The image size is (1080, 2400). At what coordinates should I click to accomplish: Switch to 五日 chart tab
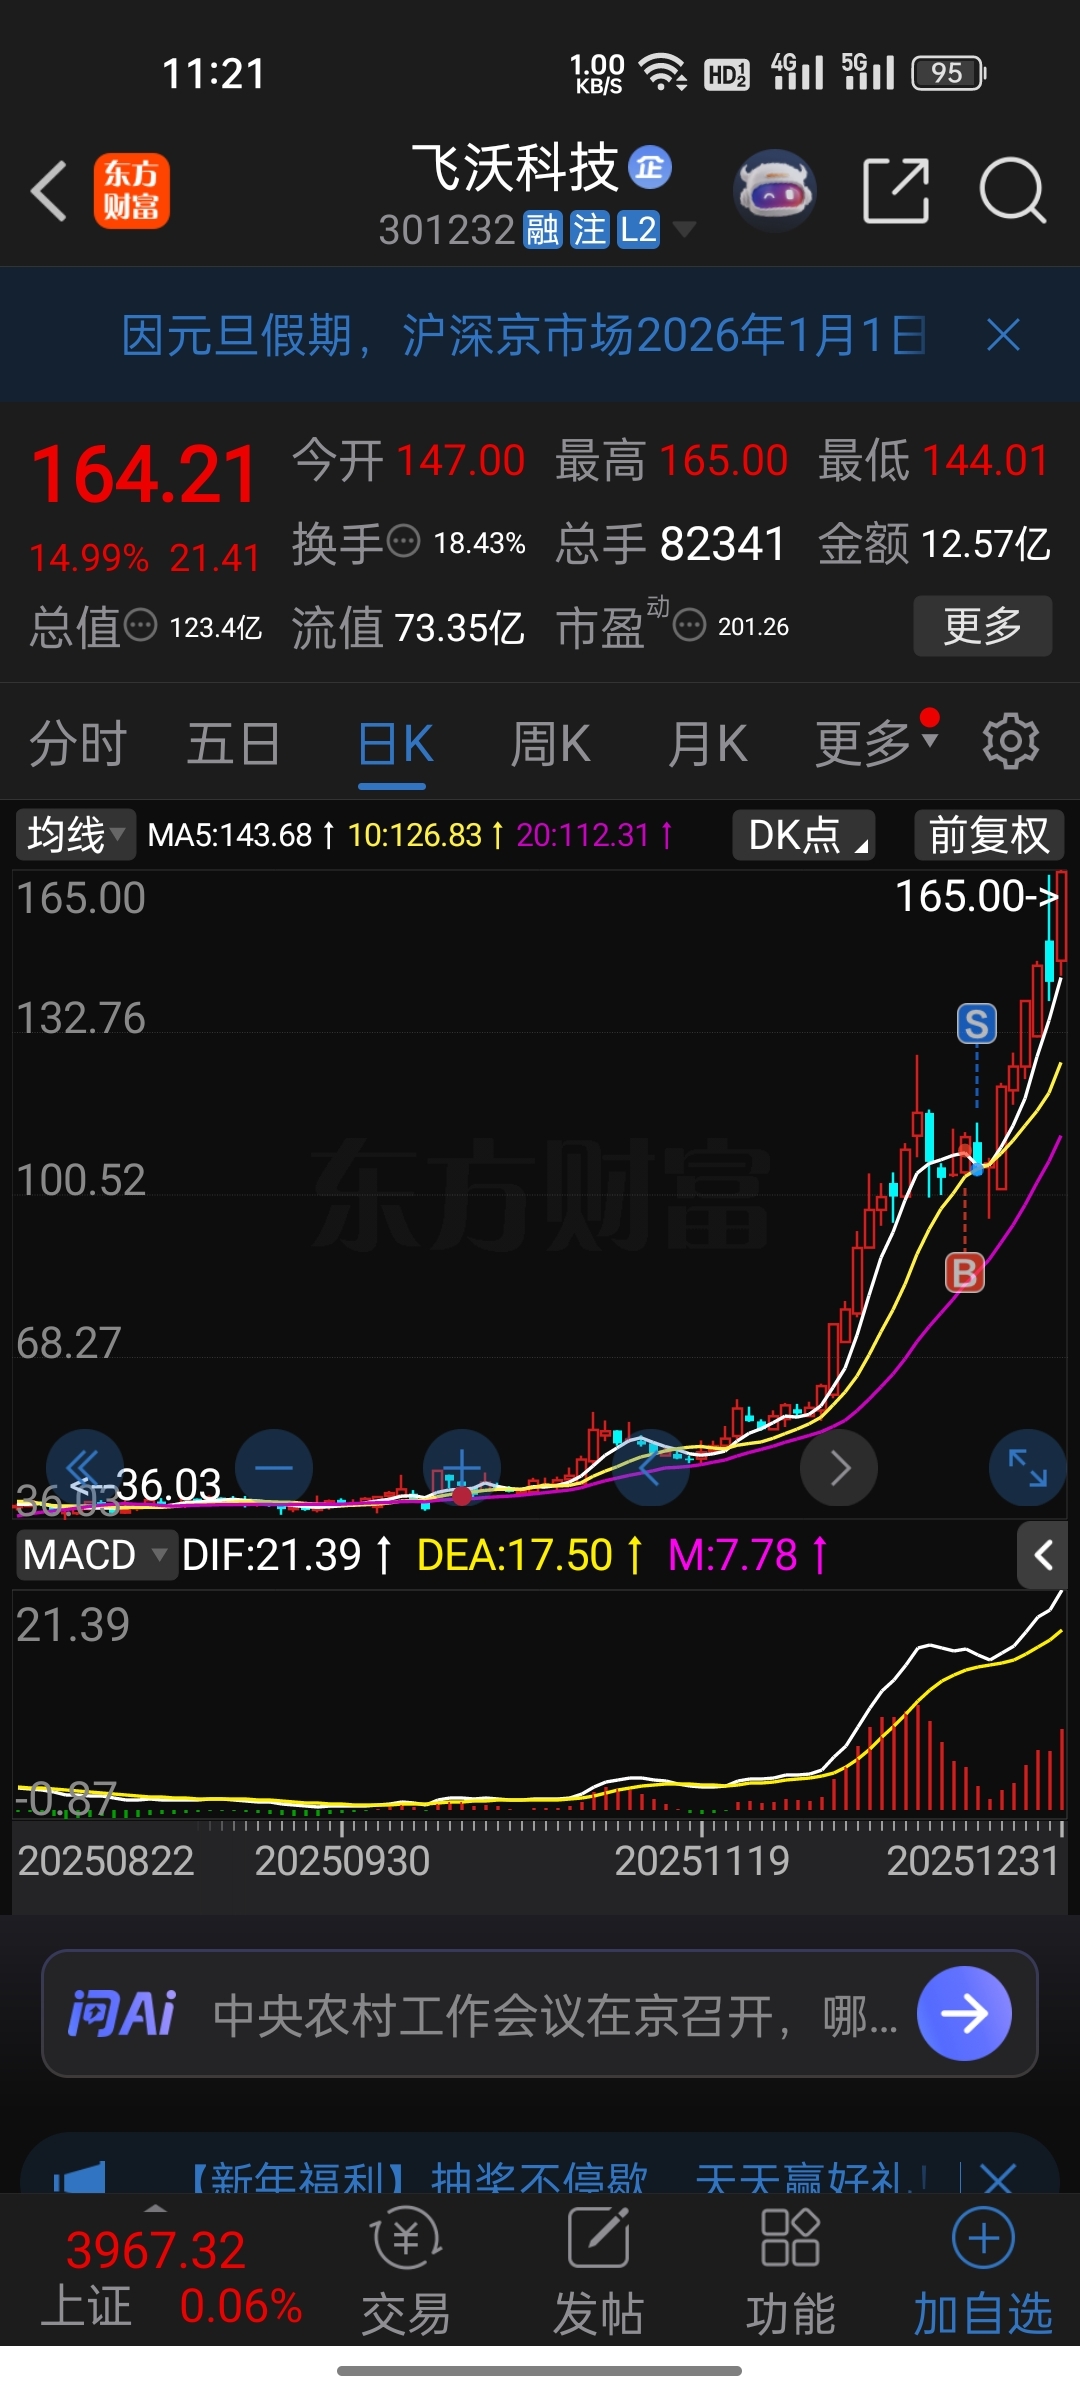pyautogui.click(x=233, y=744)
